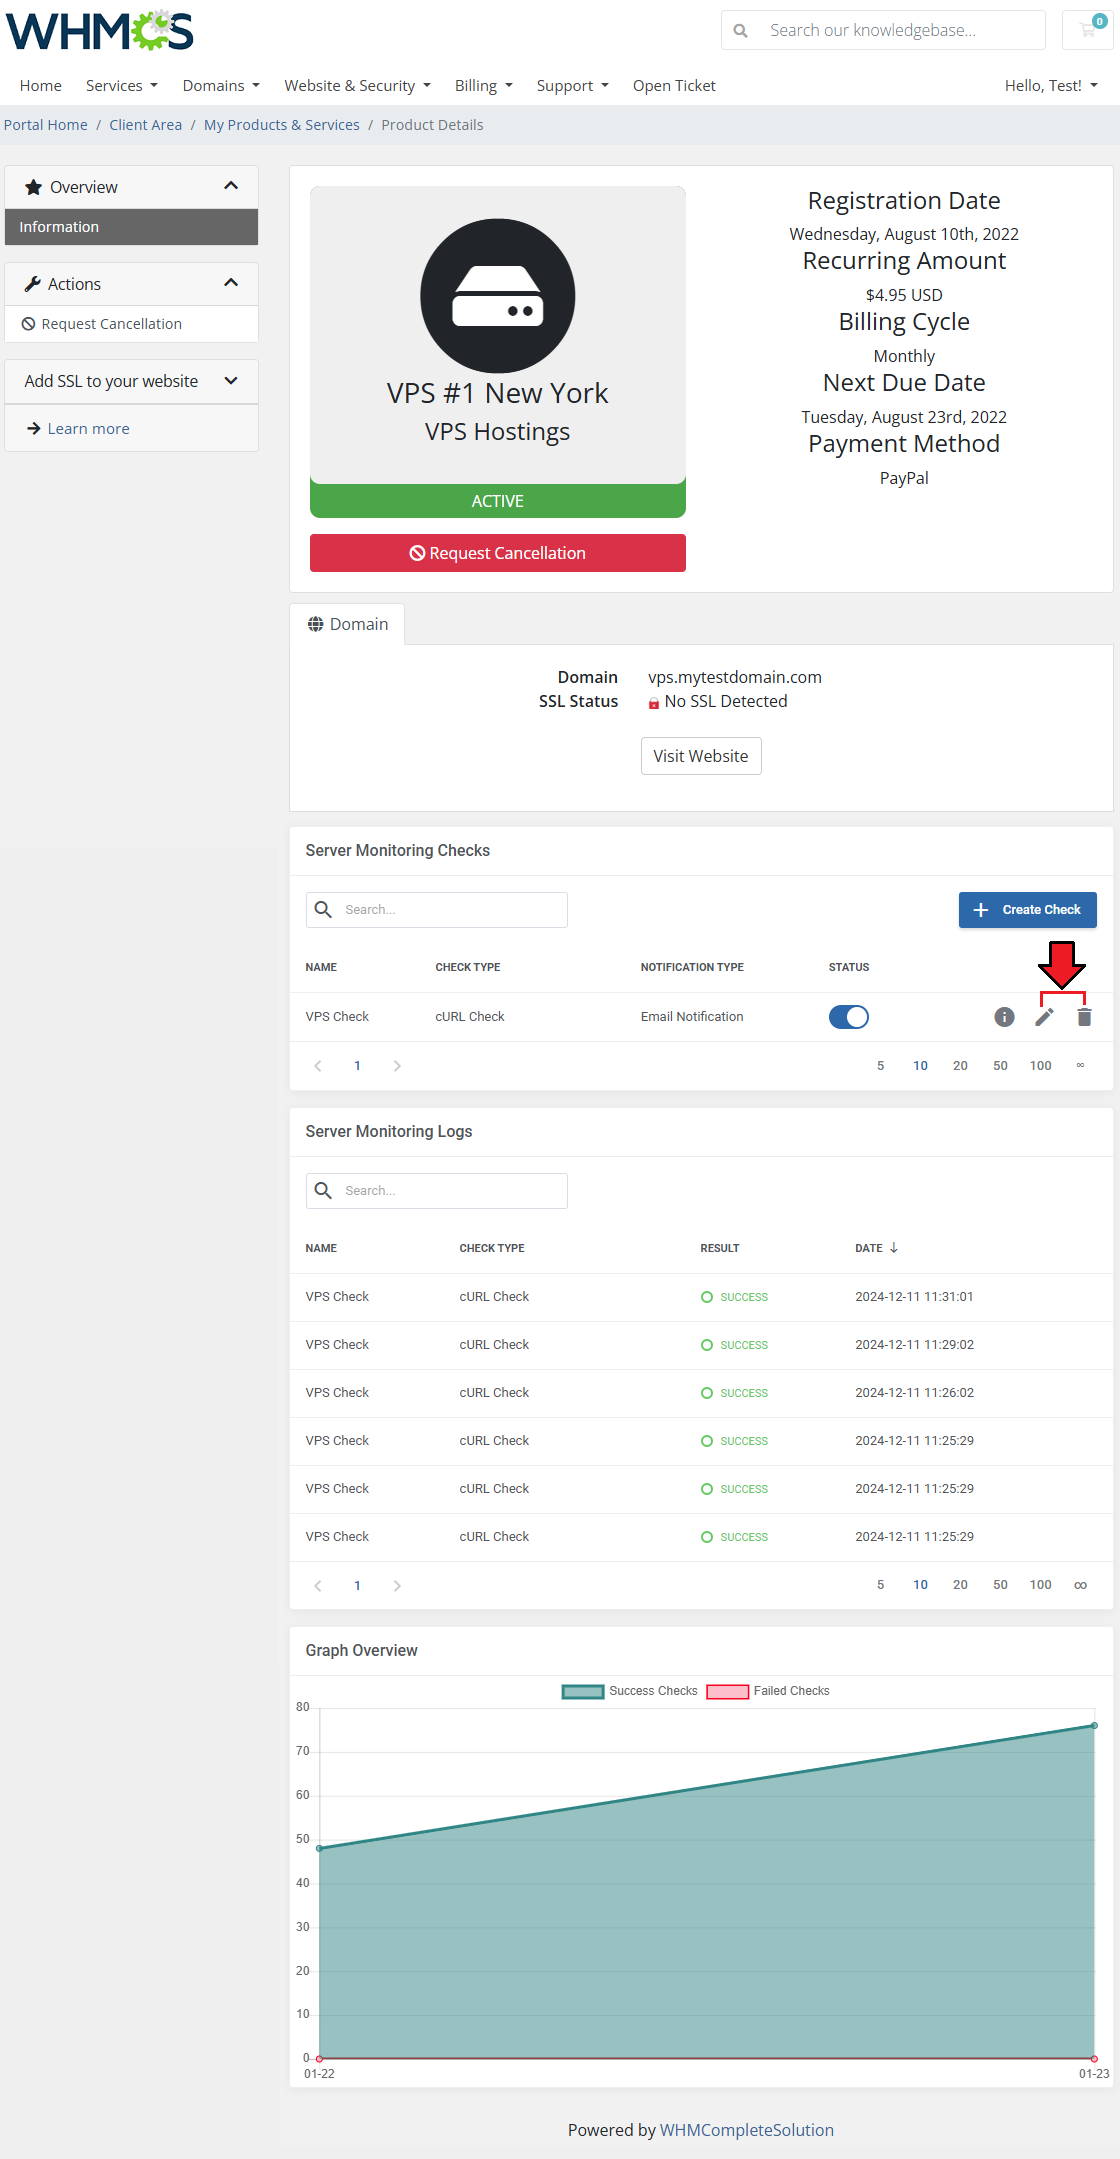
Task: Go to previous page in Monitoring Checks
Action: pos(318,1066)
